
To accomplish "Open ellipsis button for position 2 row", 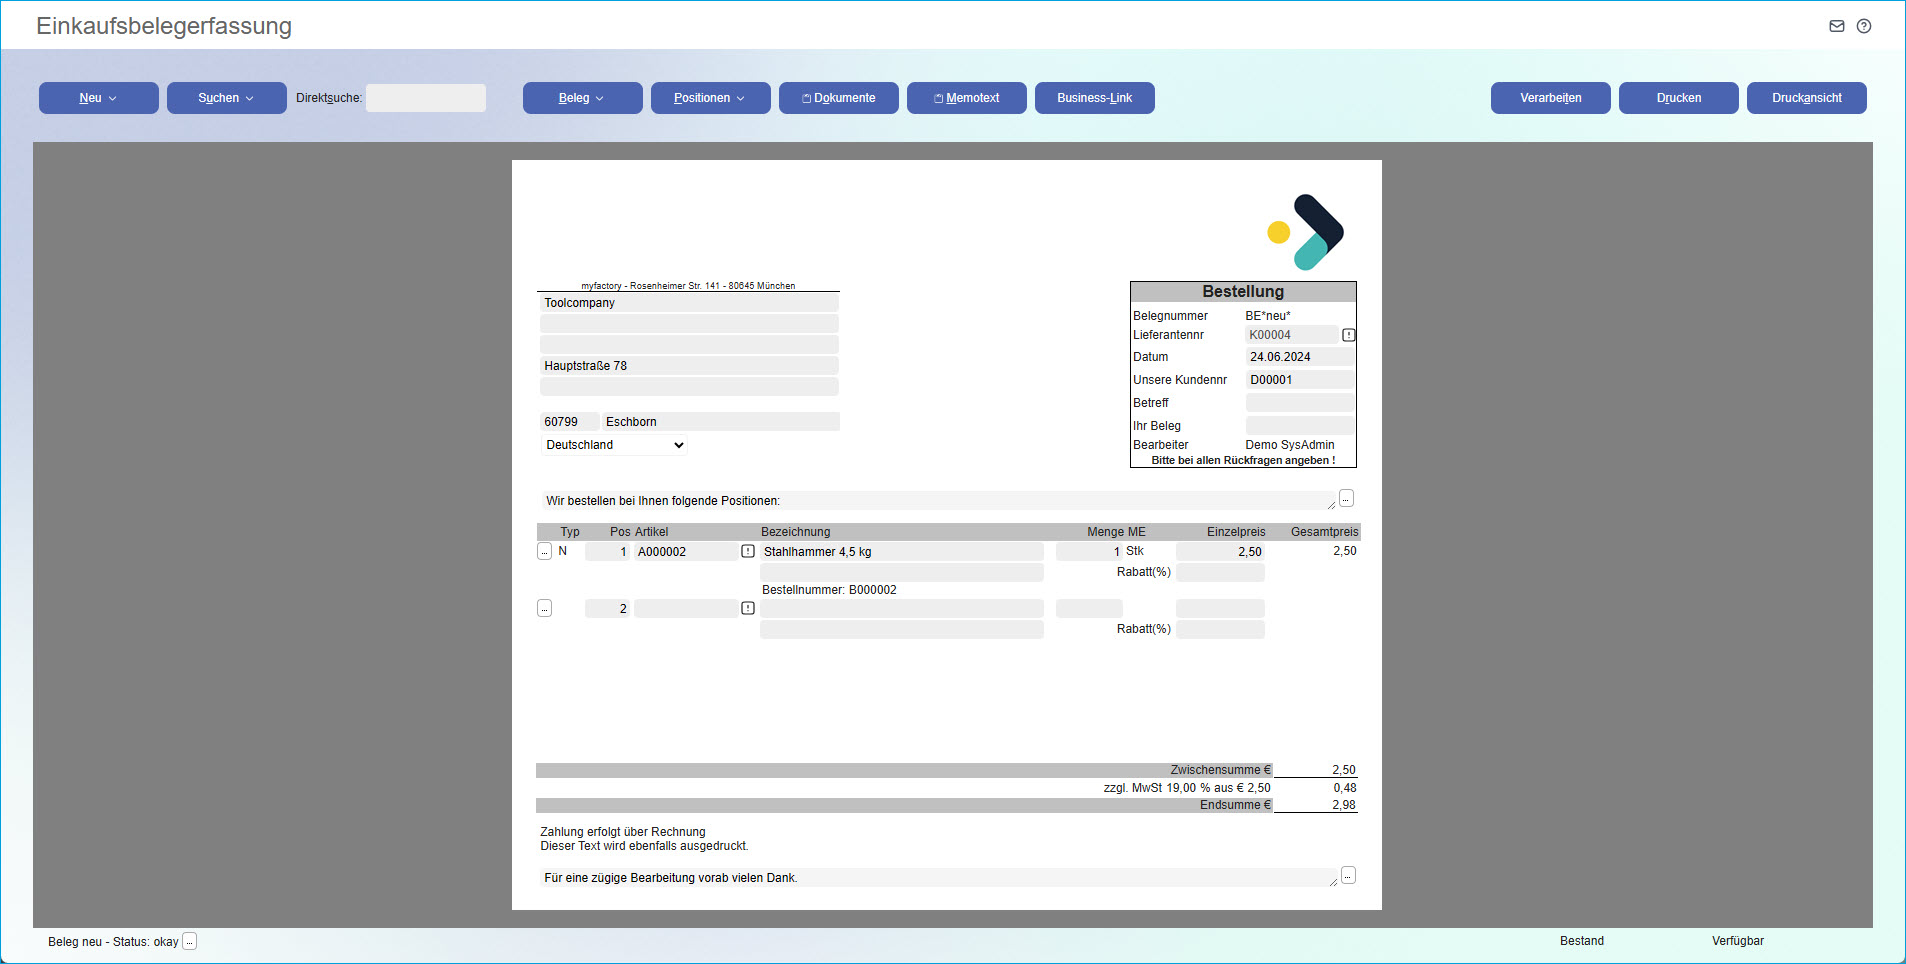I will click(x=544, y=608).
